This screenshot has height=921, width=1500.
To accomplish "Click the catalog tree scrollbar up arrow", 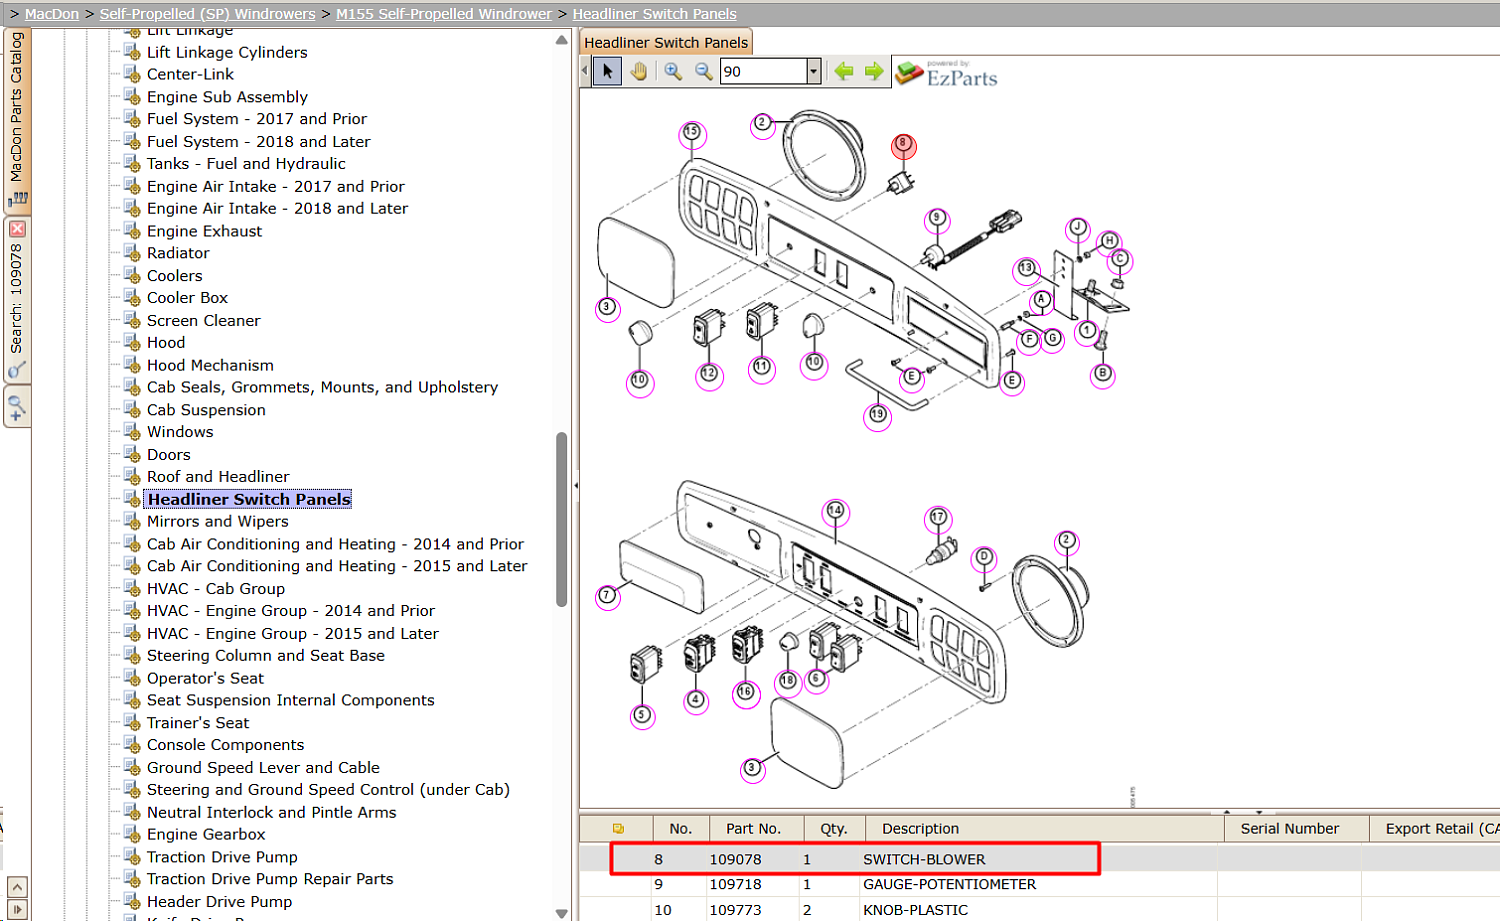I will (x=561, y=41).
